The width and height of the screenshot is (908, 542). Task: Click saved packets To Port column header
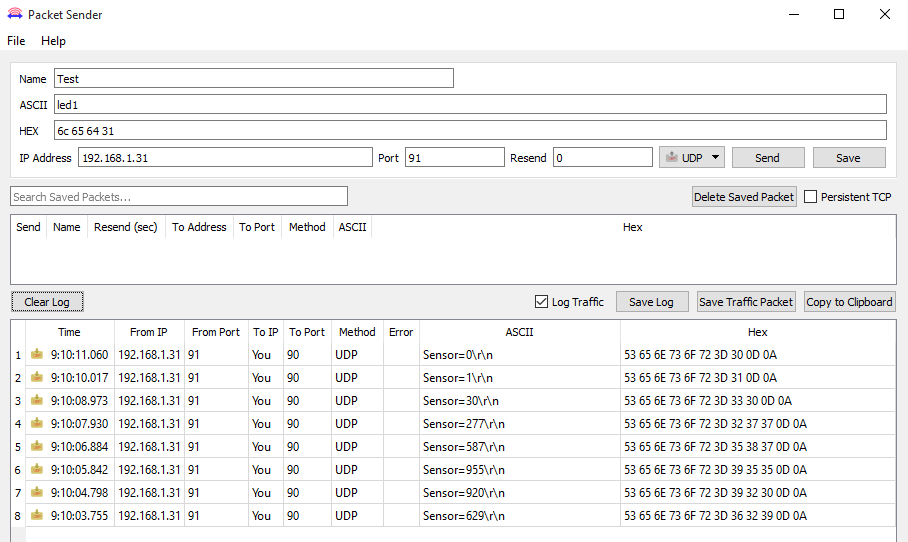coord(257,227)
